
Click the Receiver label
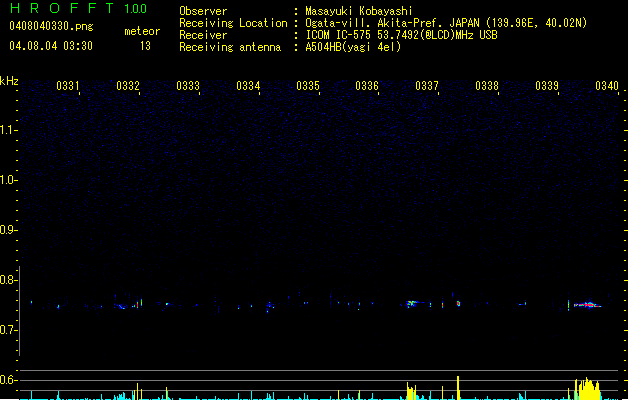click(203, 35)
